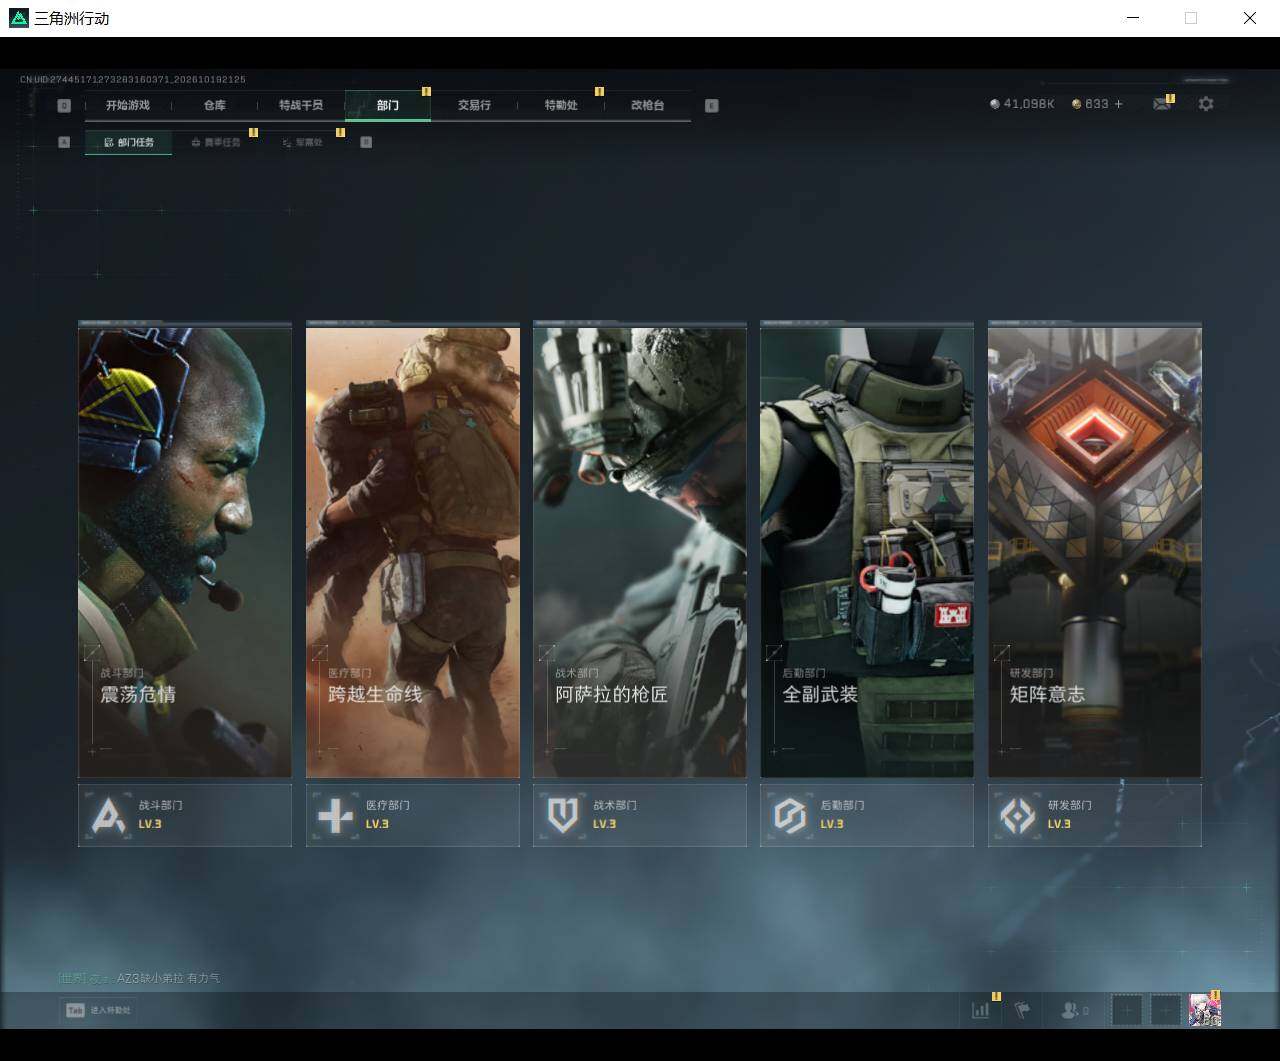Select the 部门任务 sub-tab
The width and height of the screenshot is (1280, 1061).
coord(128,142)
